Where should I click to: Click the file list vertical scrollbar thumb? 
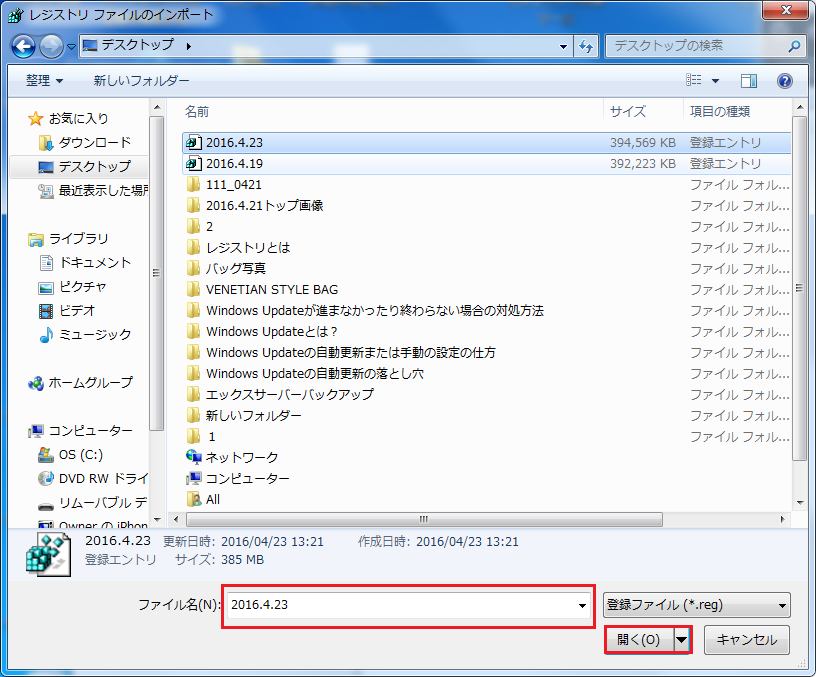(x=799, y=289)
